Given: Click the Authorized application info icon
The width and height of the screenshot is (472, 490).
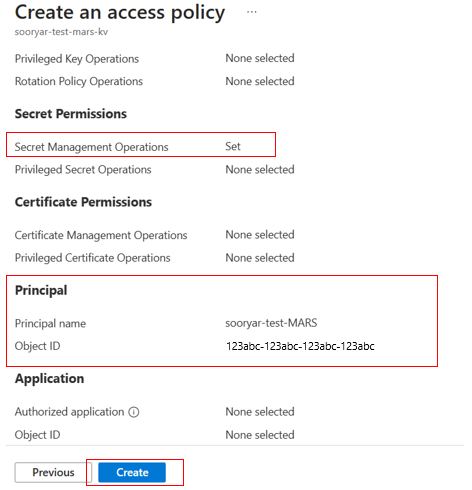Looking at the screenshot, I should point(134,412).
